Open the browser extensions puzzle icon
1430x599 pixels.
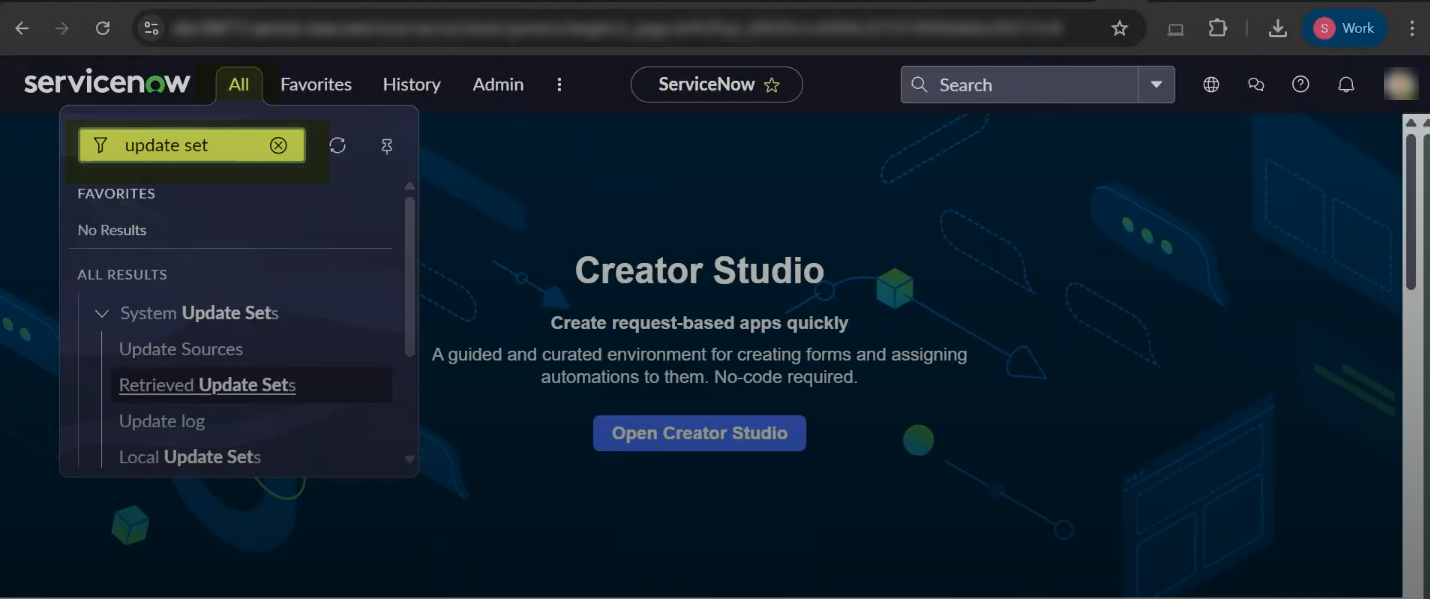pos(1217,28)
